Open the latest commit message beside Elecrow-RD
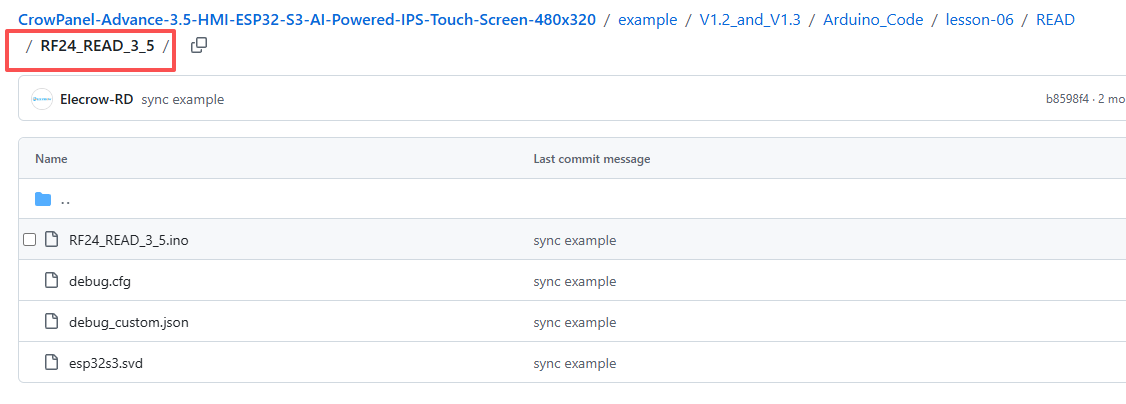This screenshot has width=1126, height=404. pos(182,99)
